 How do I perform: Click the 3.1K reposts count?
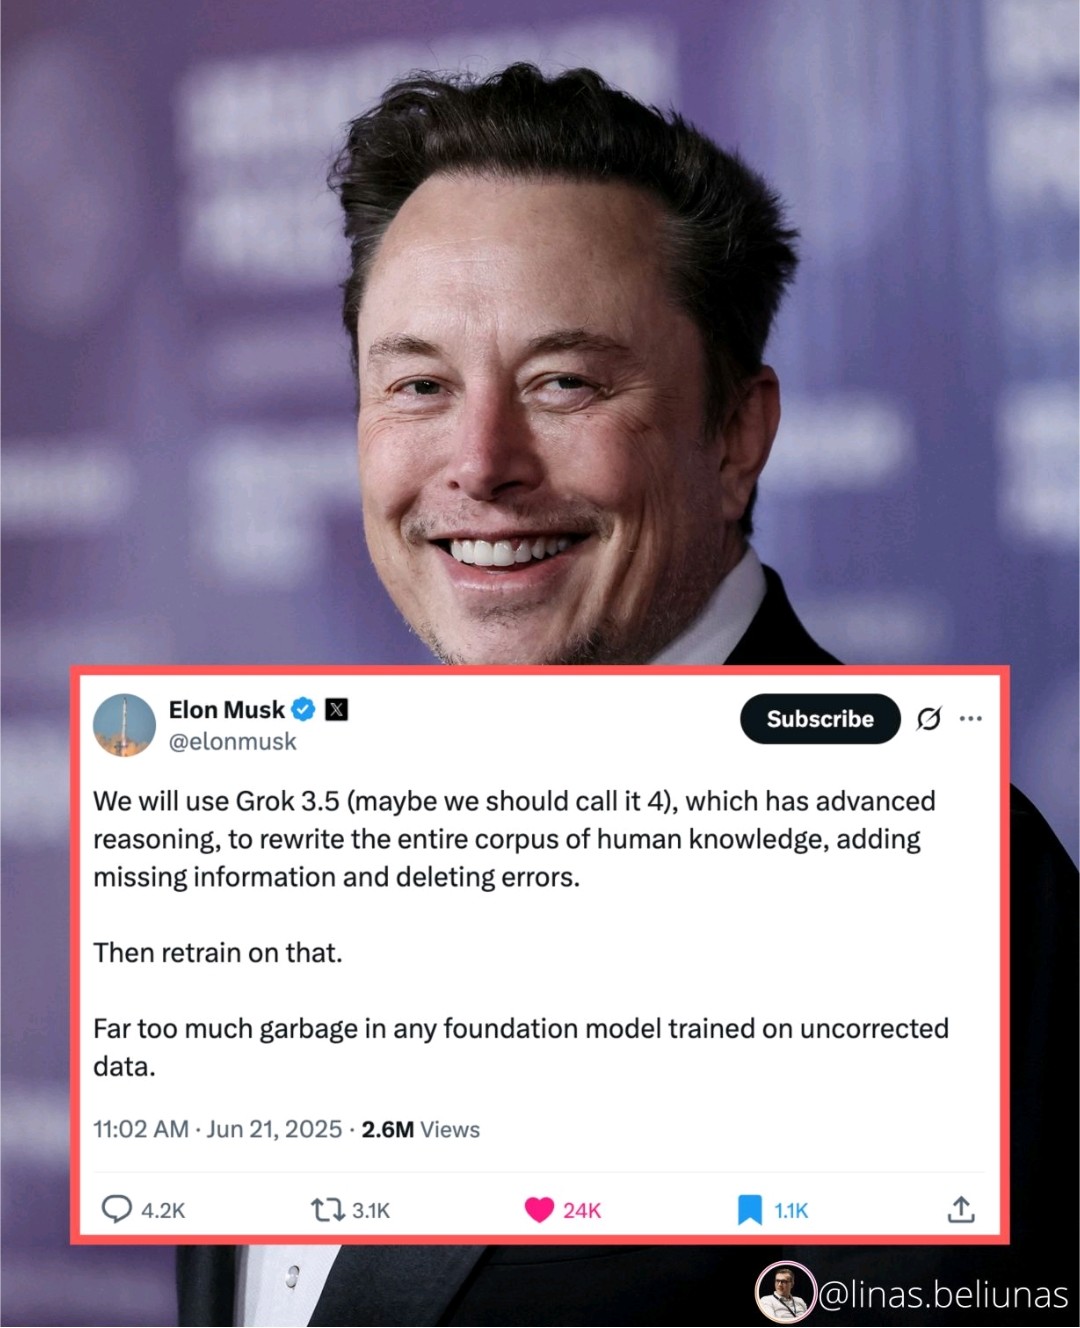coord(371,1210)
